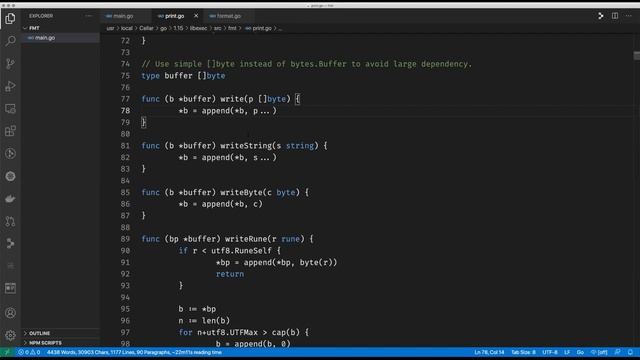This screenshot has height=360, width=640.
Task: Click 'usr' breadcrumb segment
Action: (111, 29)
